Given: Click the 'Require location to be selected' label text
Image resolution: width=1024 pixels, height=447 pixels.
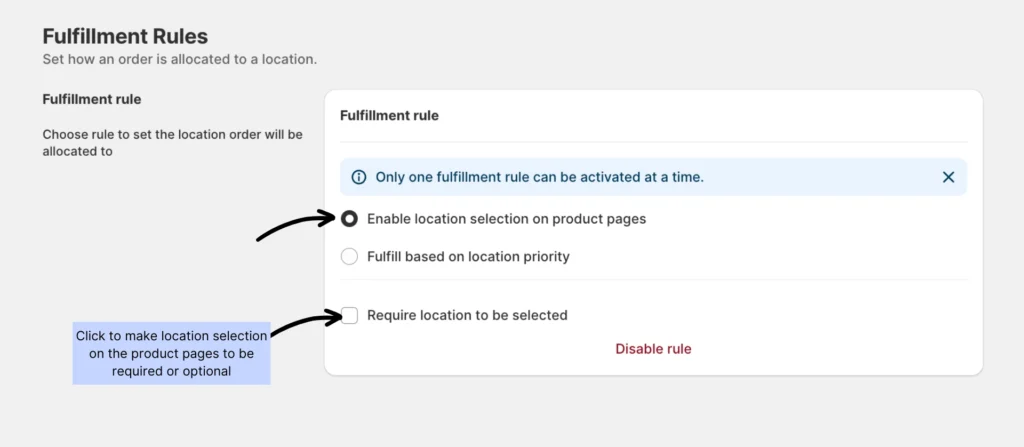Looking at the screenshot, I should (x=467, y=316).
